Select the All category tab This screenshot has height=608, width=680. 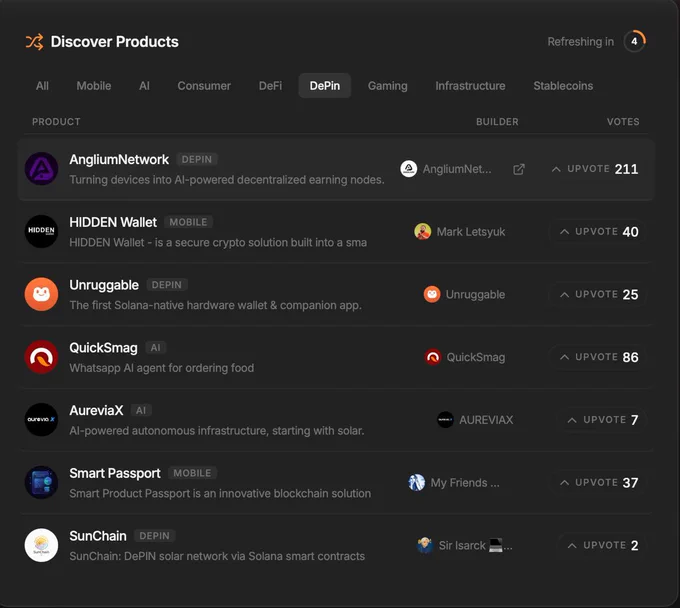(42, 86)
